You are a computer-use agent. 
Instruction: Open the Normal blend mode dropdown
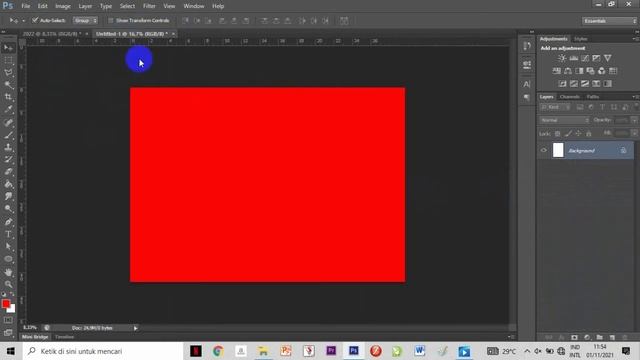pyautogui.click(x=564, y=120)
